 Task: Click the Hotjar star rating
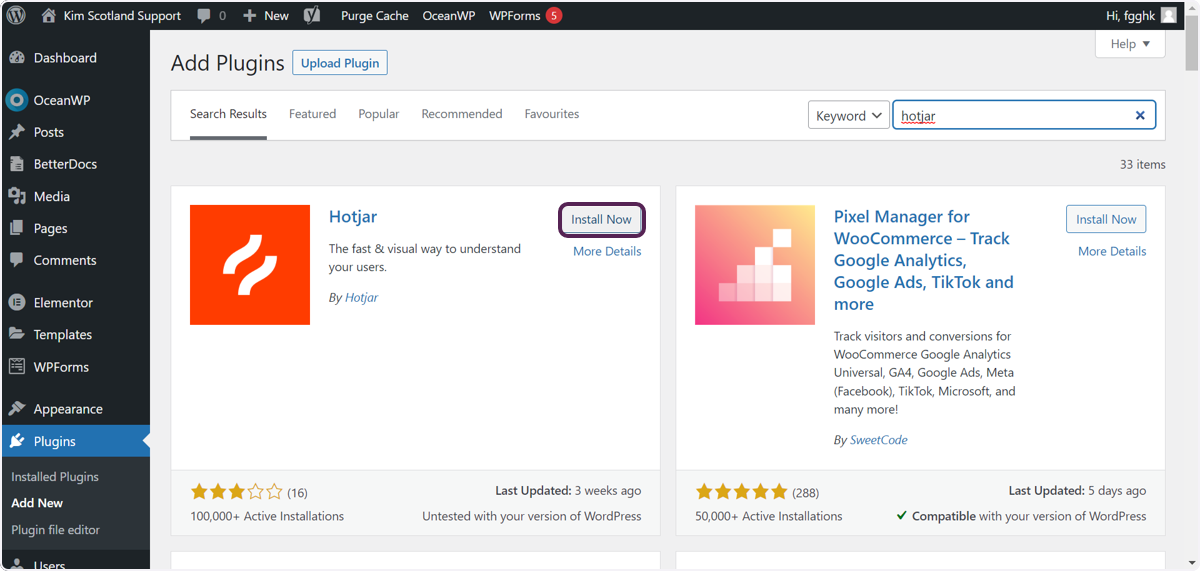[x=236, y=492]
